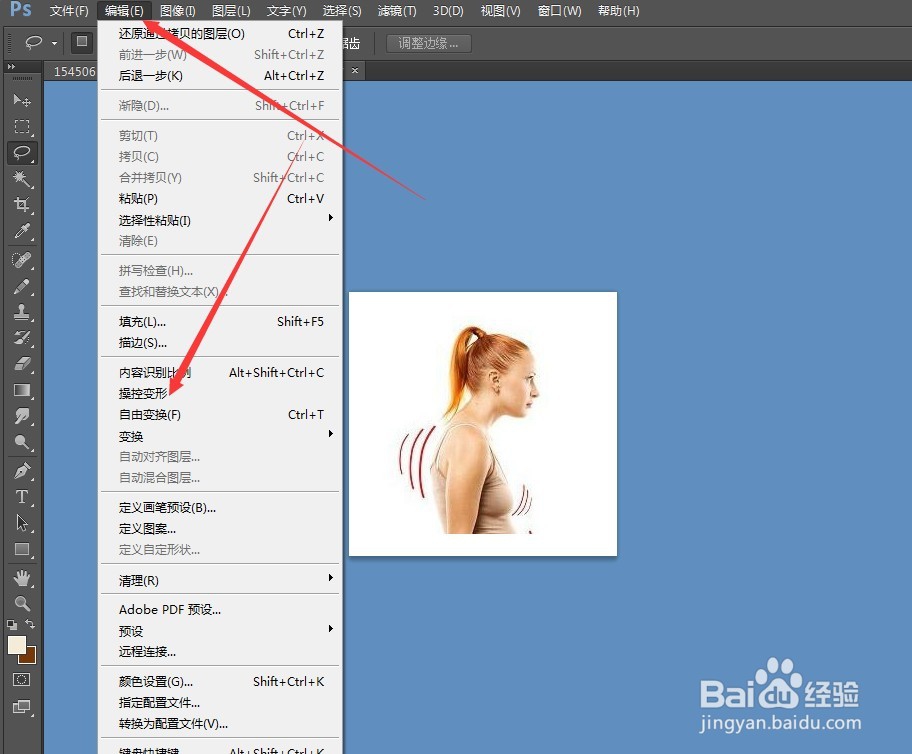Viewport: 912px width, 754px height.
Task: Click the 调整边缘 button
Action: (428, 42)
